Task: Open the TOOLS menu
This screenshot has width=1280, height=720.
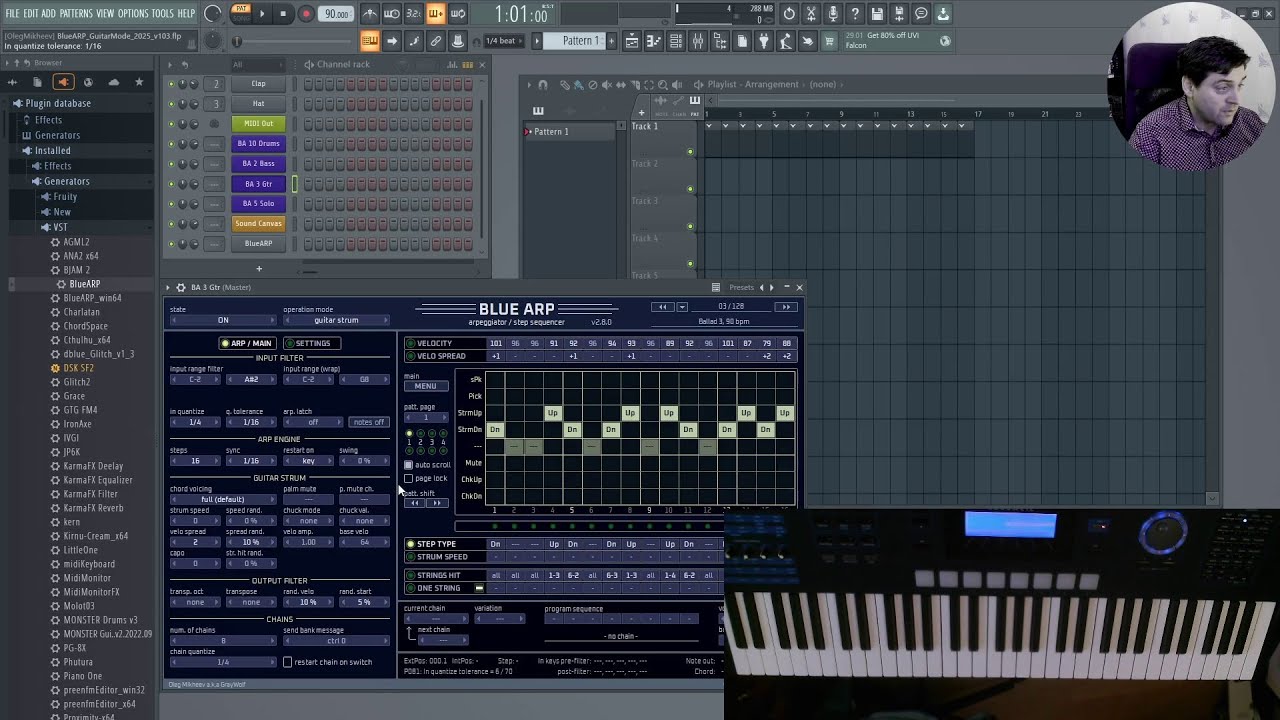Action: tap(163, 13)
